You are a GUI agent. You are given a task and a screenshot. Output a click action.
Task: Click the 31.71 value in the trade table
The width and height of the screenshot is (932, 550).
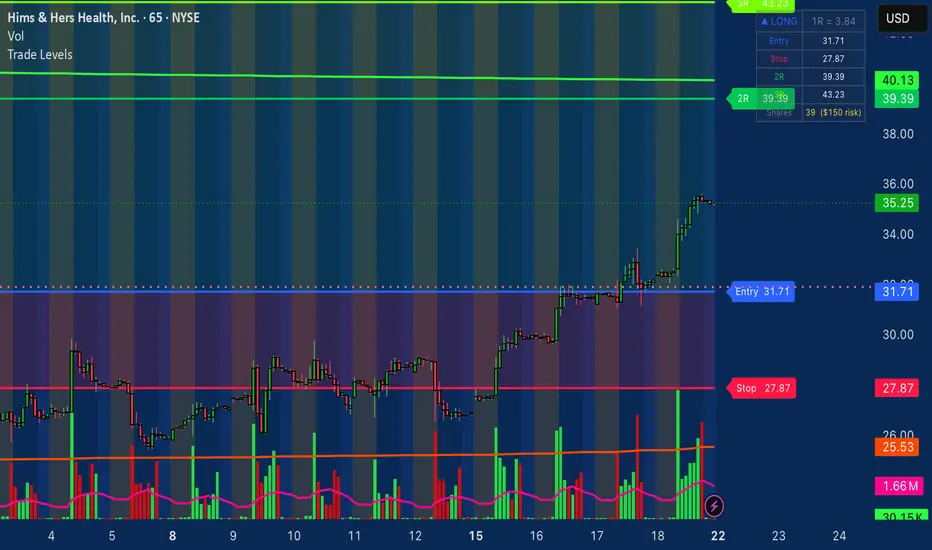(833, 41)
